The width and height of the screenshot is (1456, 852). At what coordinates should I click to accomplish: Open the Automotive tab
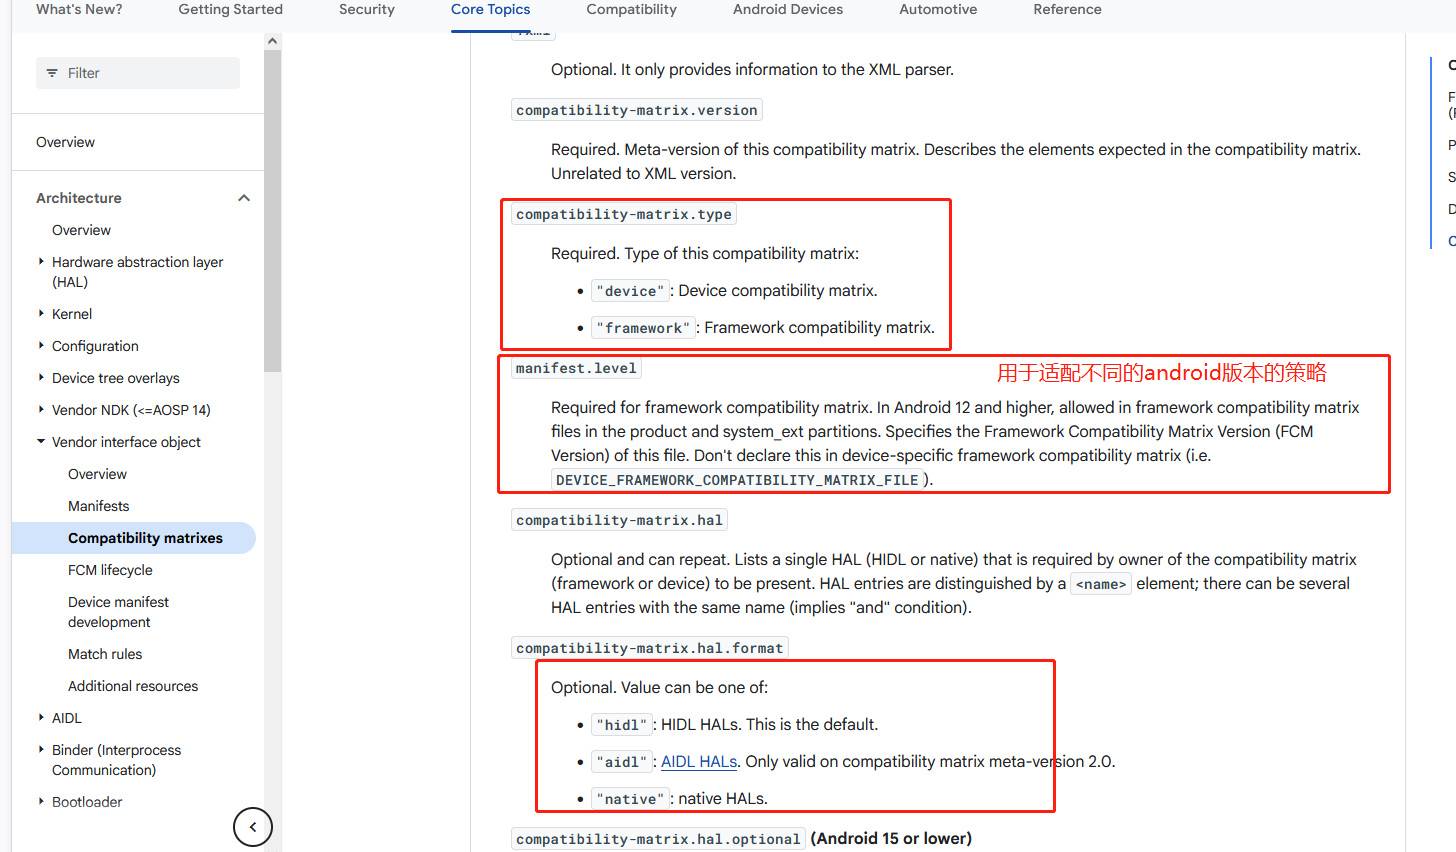(938, 10)
